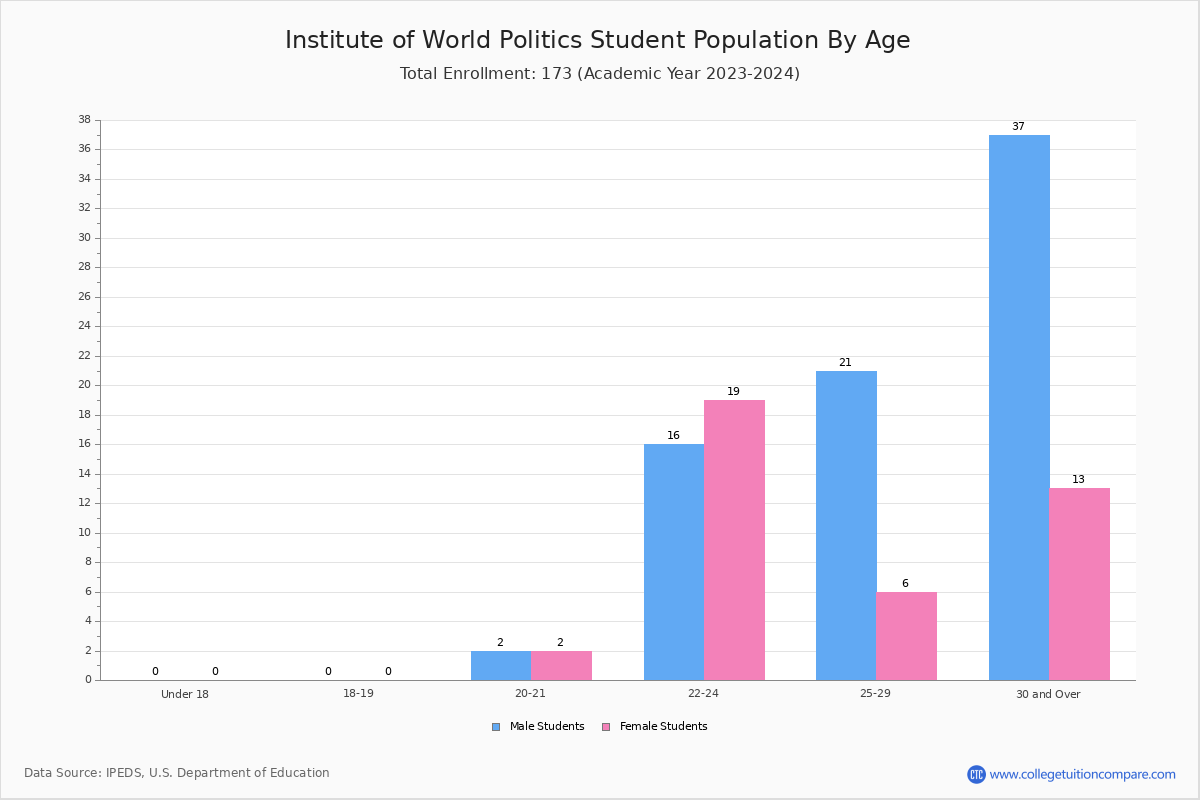This screenshot has width=1200, height=800.
Task: Toggle the Female Students legend entry
Action: 654,727
